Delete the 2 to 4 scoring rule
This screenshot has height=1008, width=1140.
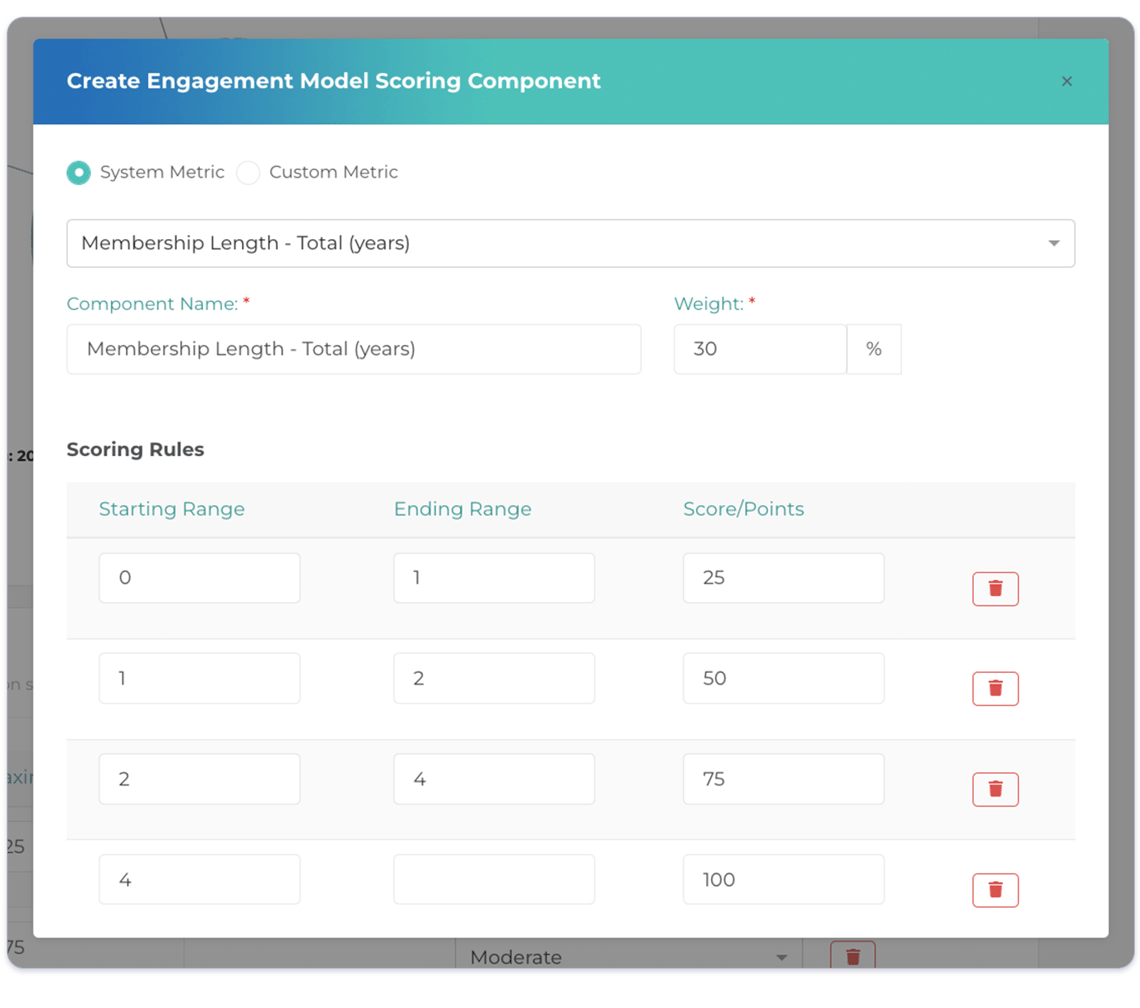click(995, 789)
